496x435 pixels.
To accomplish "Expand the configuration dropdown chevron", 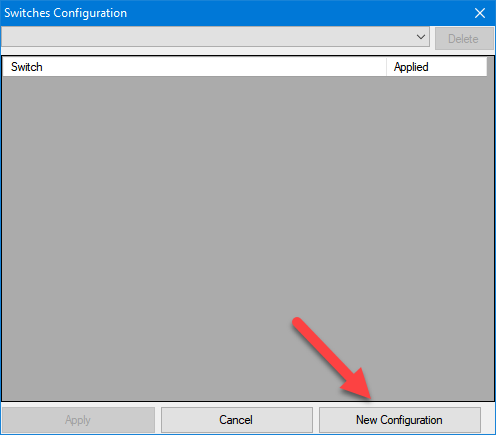I will (421, 37).
